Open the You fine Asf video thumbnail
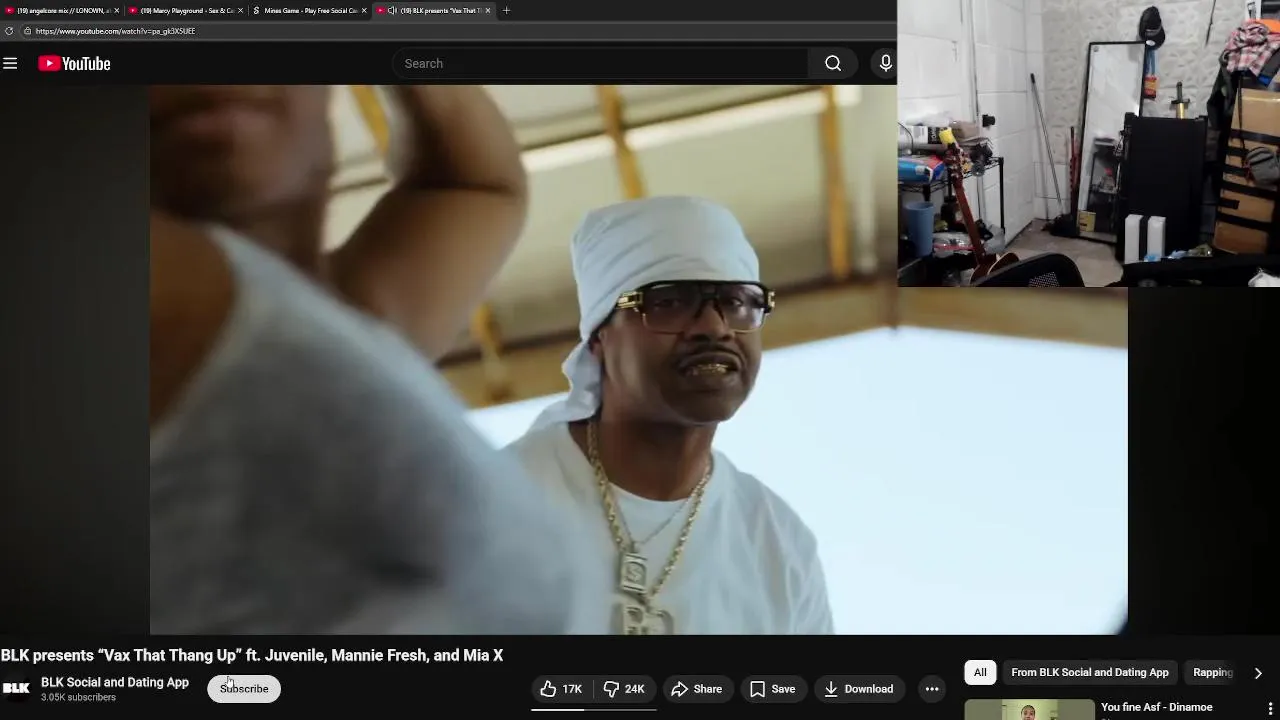 (1029, 710)
